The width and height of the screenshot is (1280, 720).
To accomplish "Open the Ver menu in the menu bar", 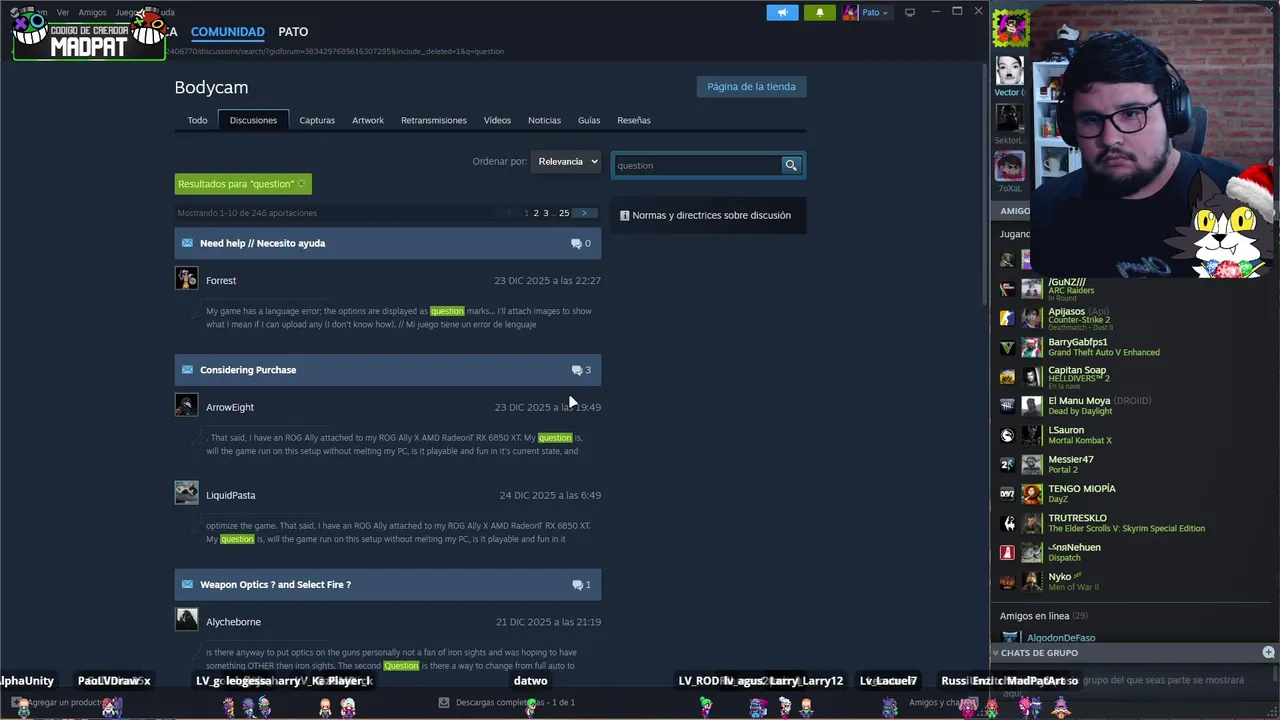I will tap(63, 12).
